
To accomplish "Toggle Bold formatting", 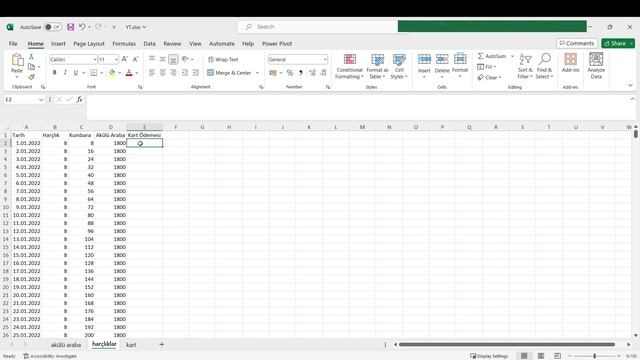I will pos(54,73).
